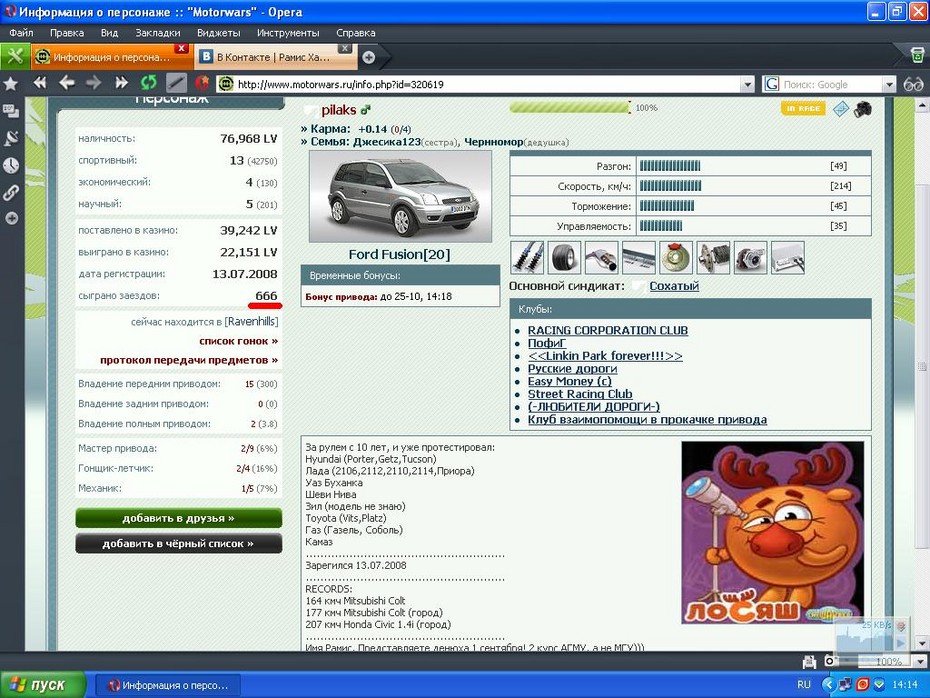Expand the address bar history dropdown

[747, 85]
